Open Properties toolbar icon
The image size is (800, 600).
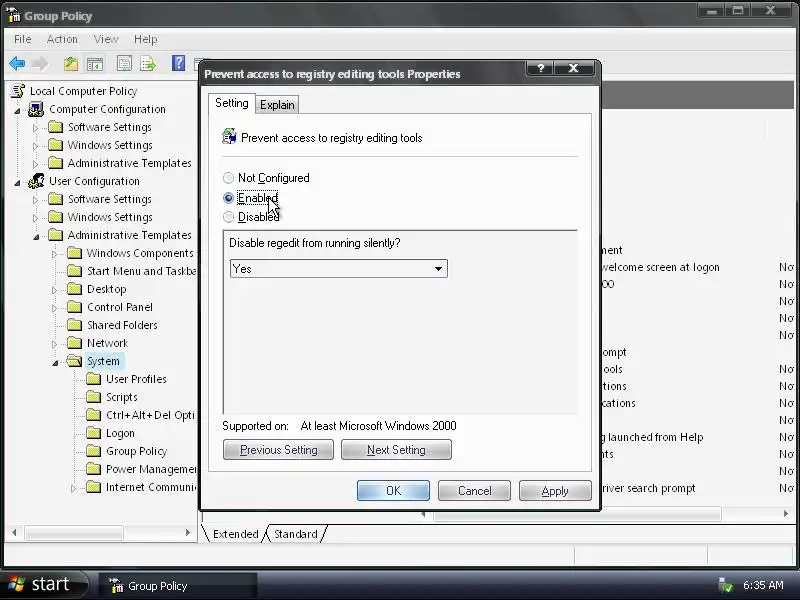(x=124, y=64)
